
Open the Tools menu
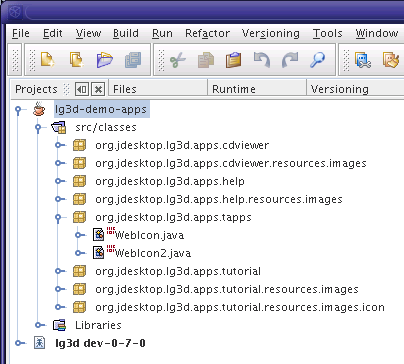(x=328, y=33)
